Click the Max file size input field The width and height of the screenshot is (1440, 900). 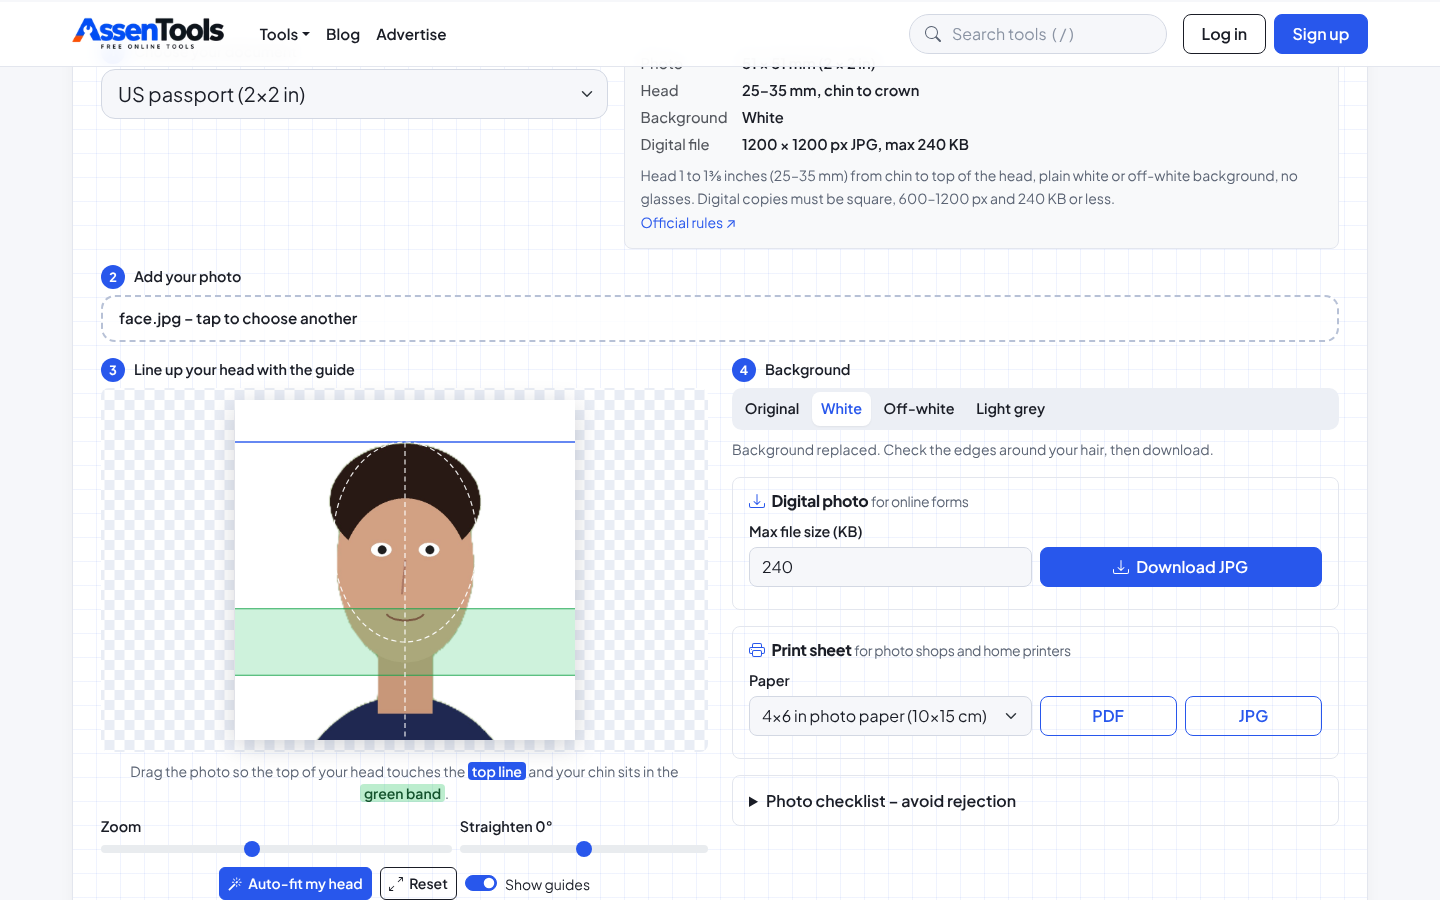[x=890, y=567]
